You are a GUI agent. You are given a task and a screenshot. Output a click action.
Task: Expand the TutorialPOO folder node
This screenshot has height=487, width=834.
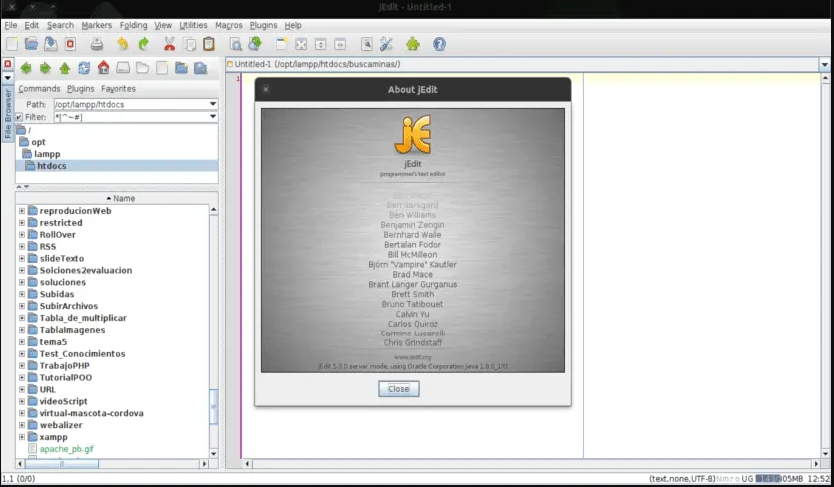click(22, 377)
